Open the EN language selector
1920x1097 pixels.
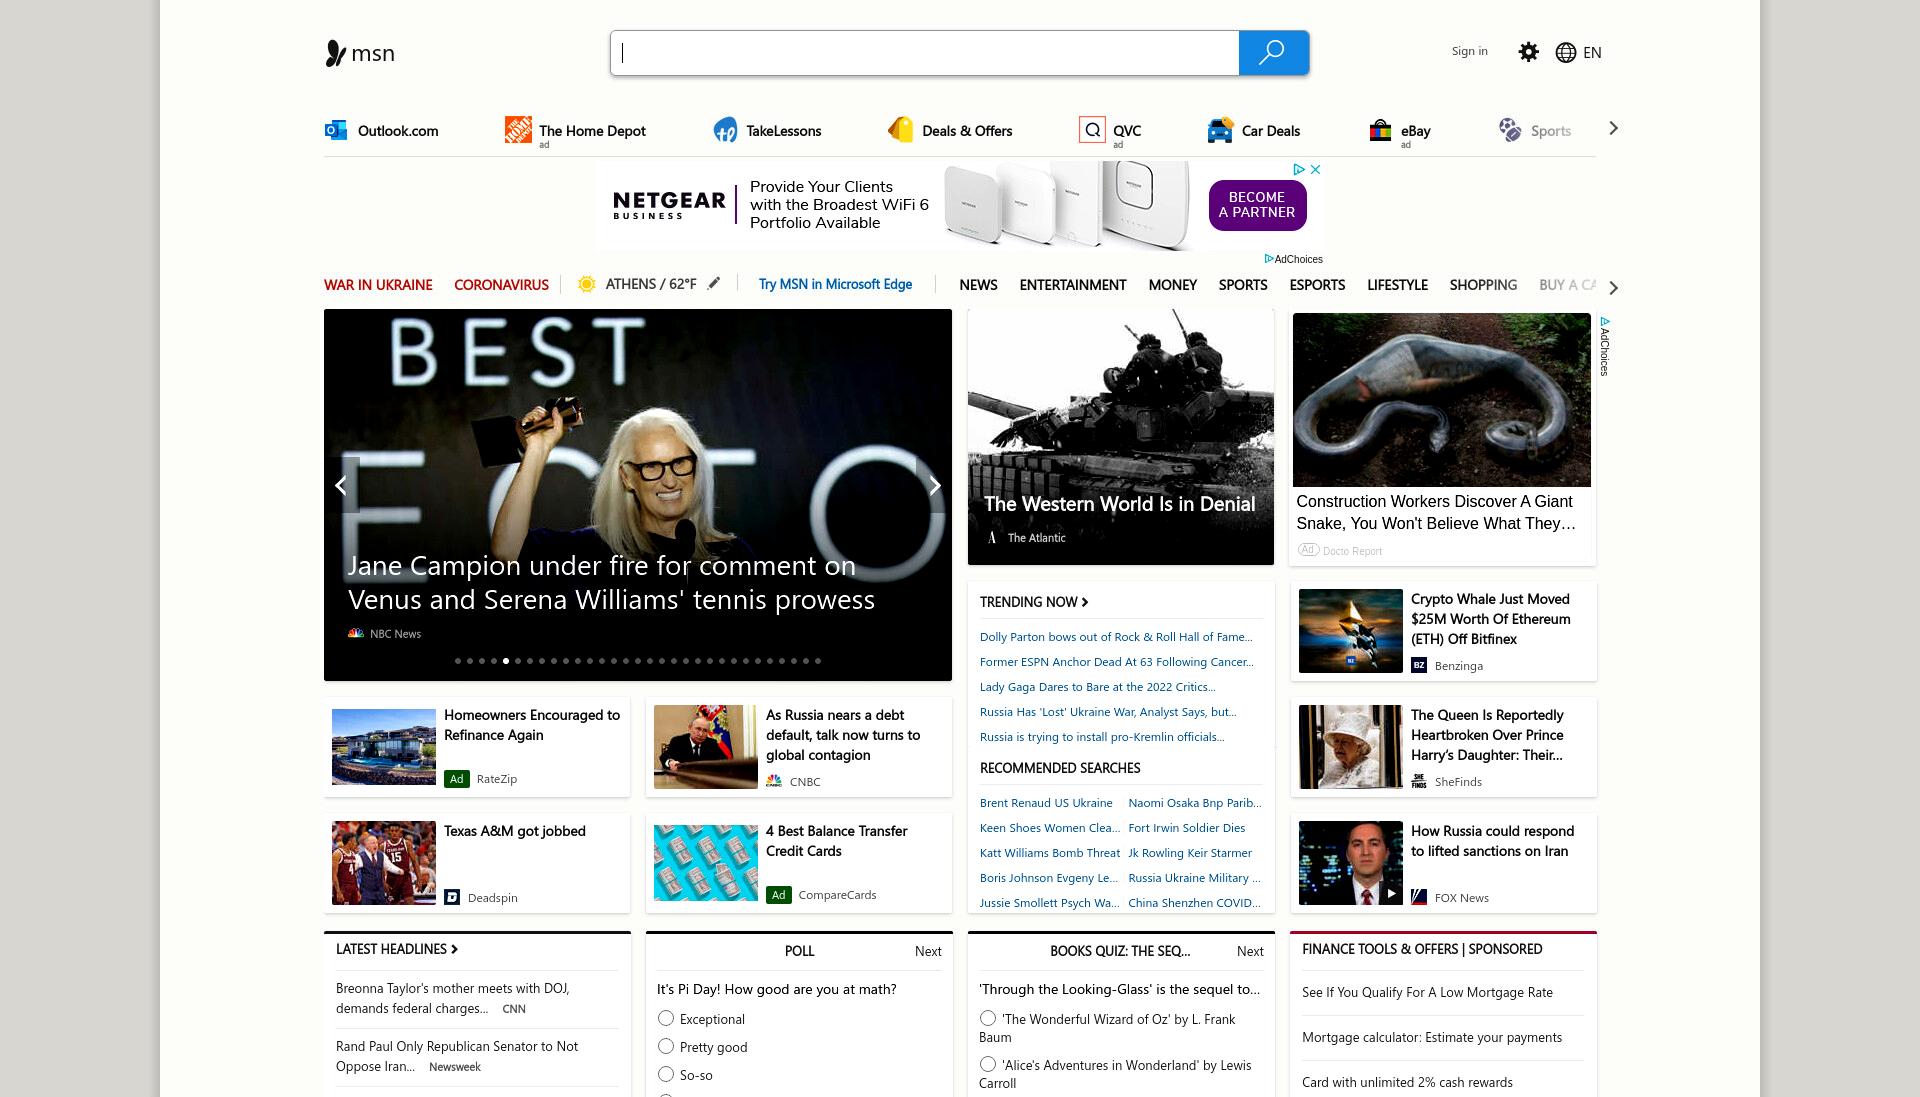click(1592, 53)
